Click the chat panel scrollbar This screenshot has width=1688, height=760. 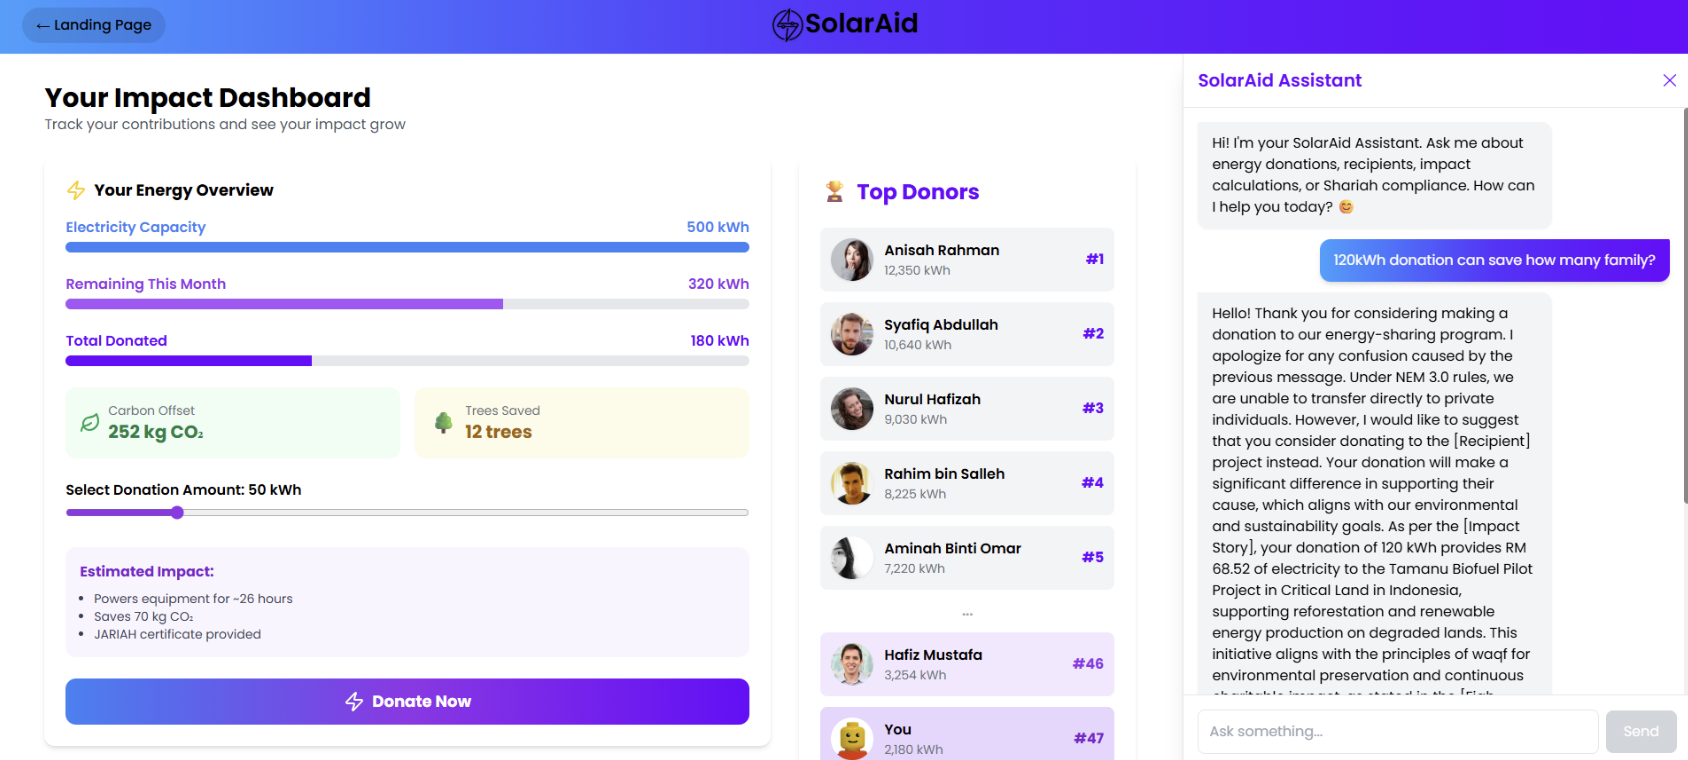point(1685,305)
